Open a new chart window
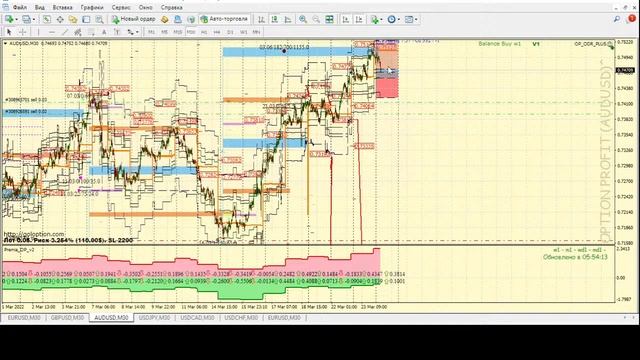The height and width of the screenshot is (360, 640). (9, 19)
